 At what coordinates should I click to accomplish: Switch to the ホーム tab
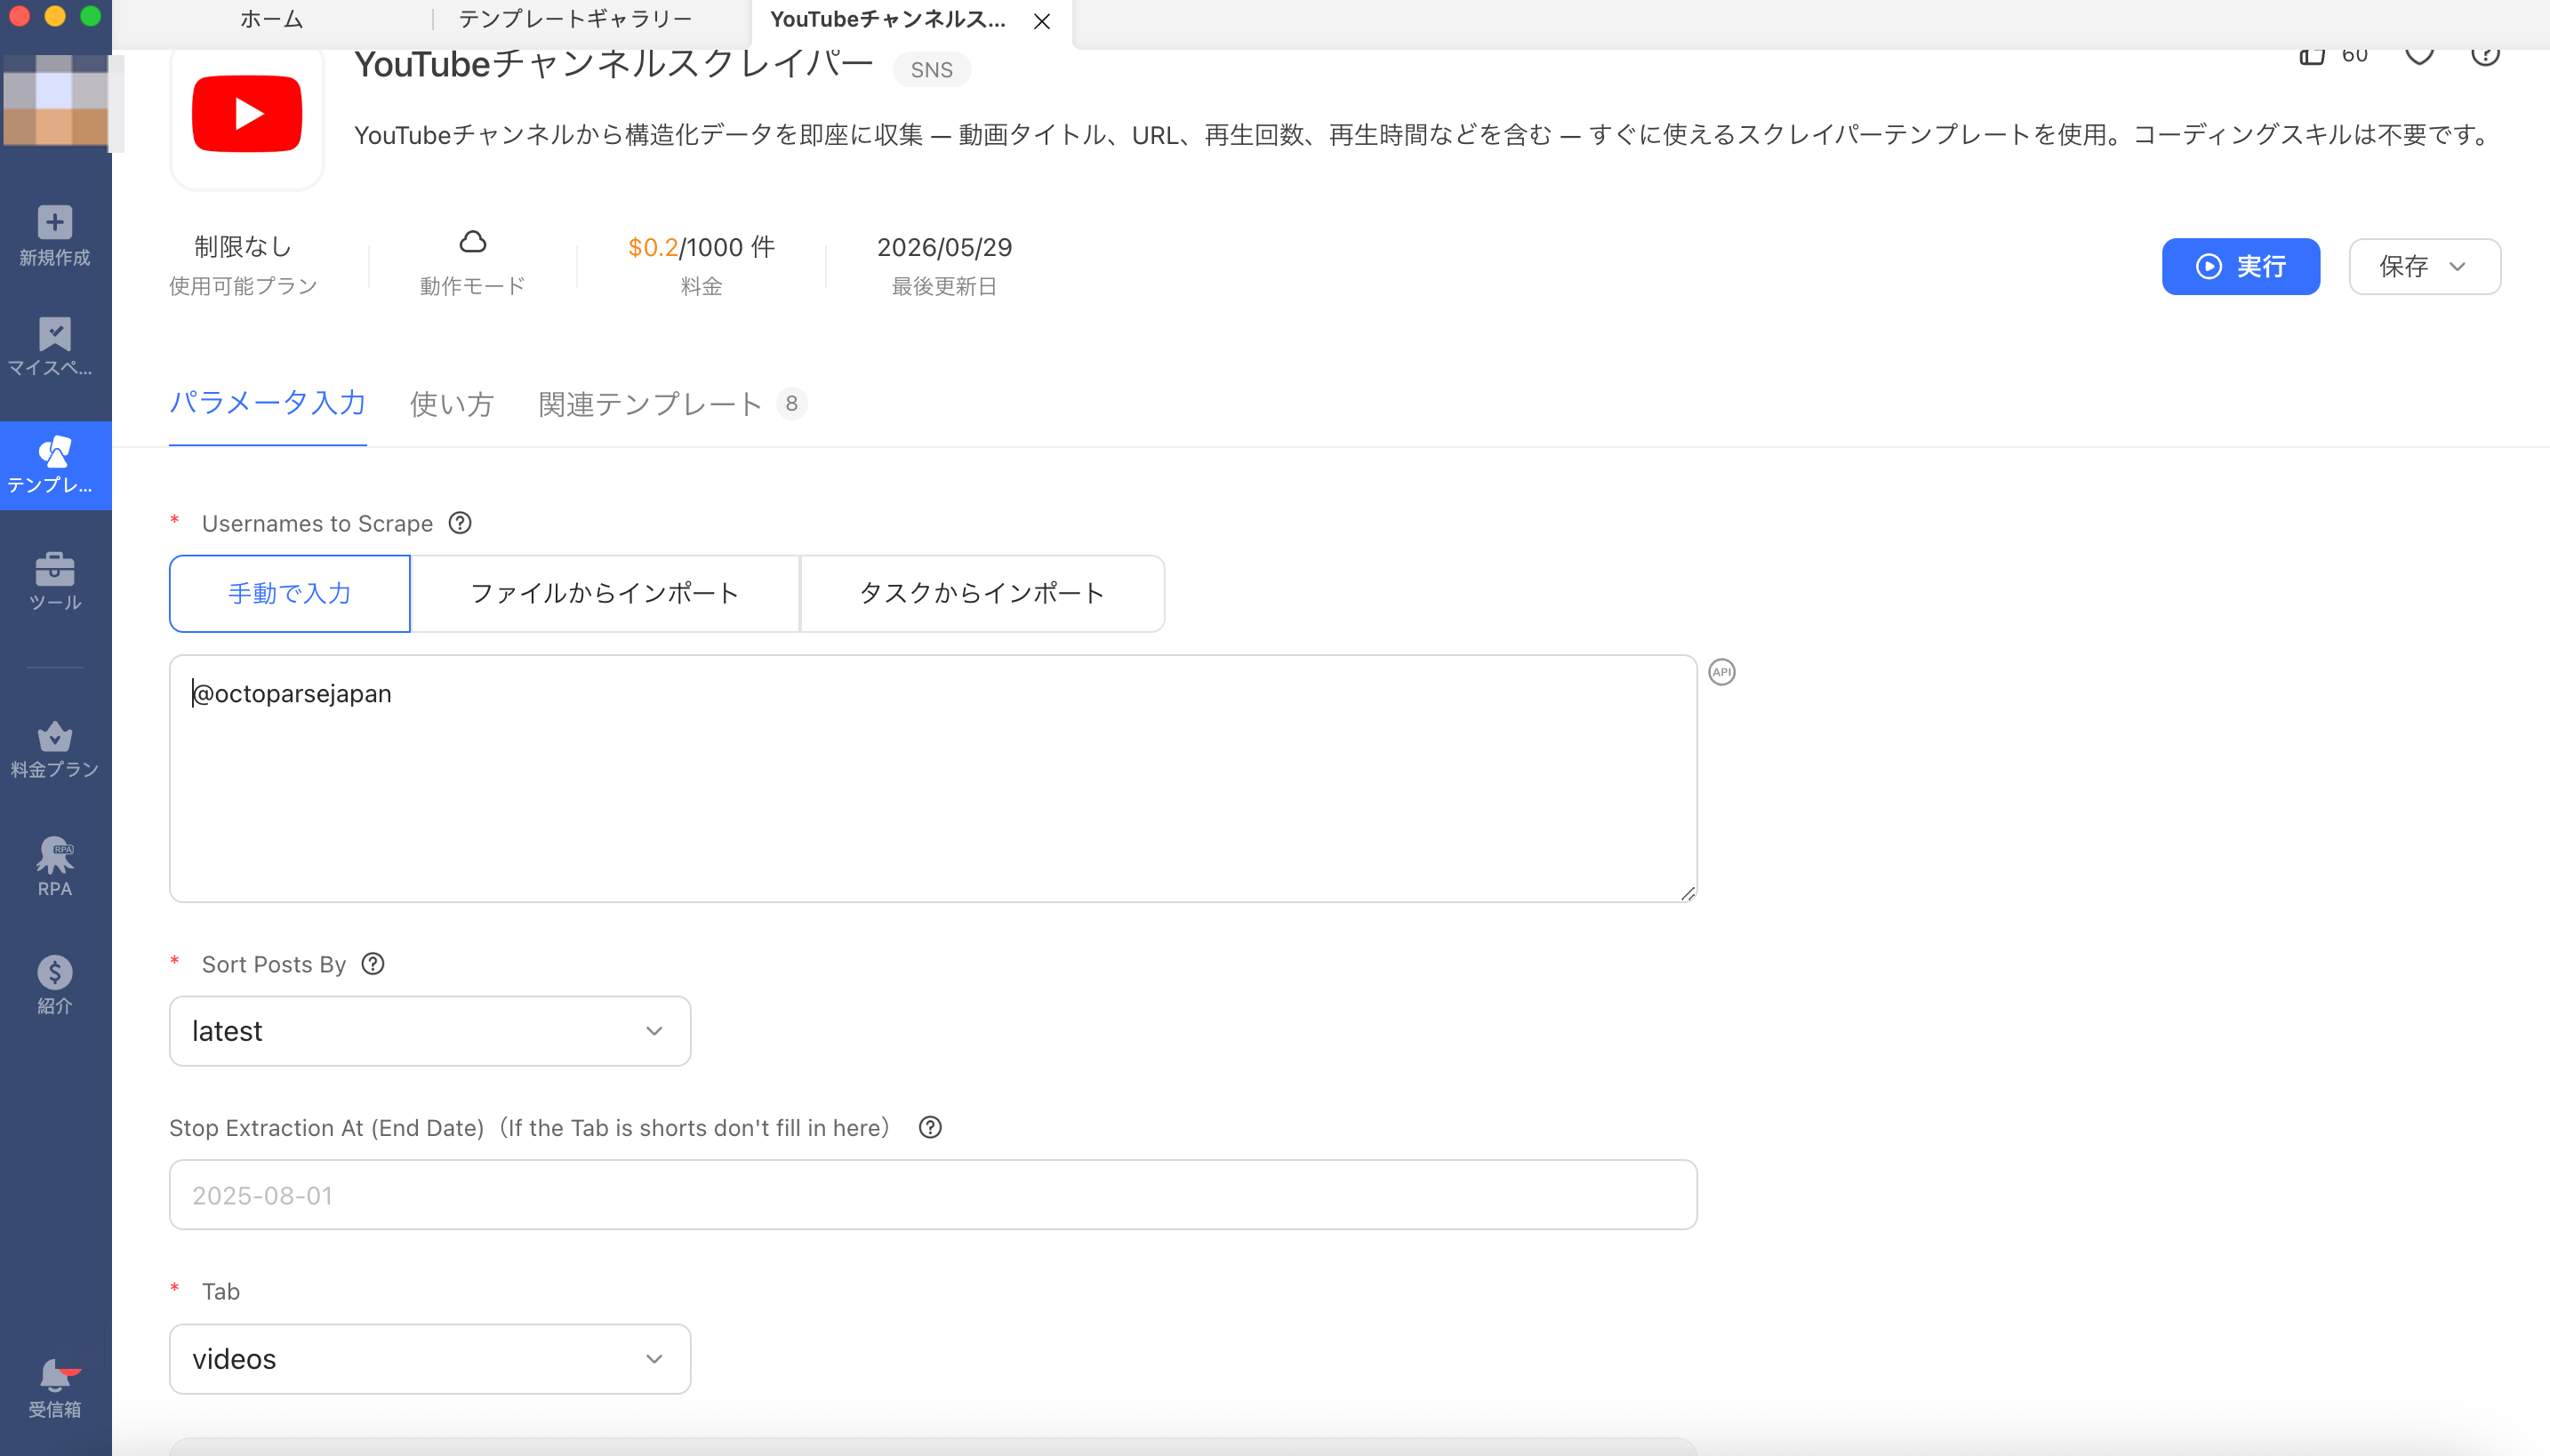pos(272,19)
